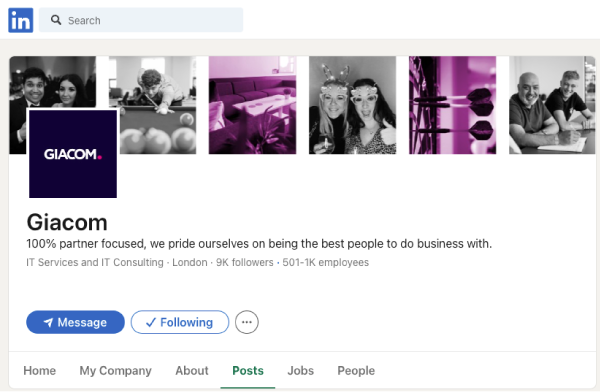This screenshot has height=392, width=600.
Task: Send a message with Message button
Action: coord(75,322)
